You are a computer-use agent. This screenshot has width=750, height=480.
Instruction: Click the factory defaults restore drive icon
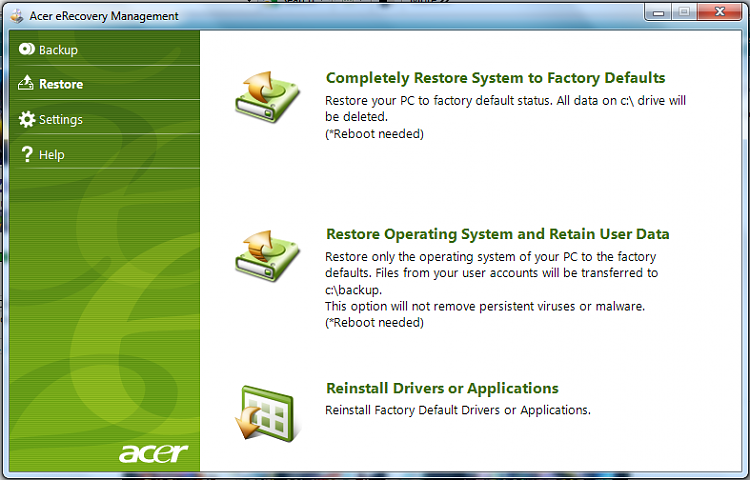point(267,98)
